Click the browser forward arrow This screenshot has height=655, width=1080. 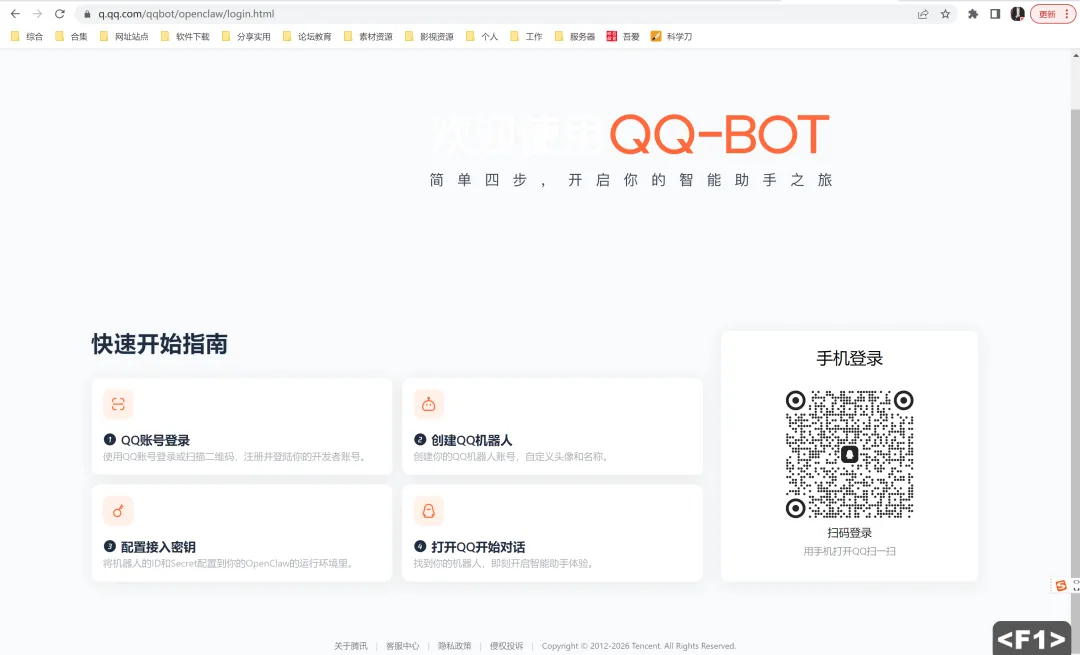click(x=37, y=14)
